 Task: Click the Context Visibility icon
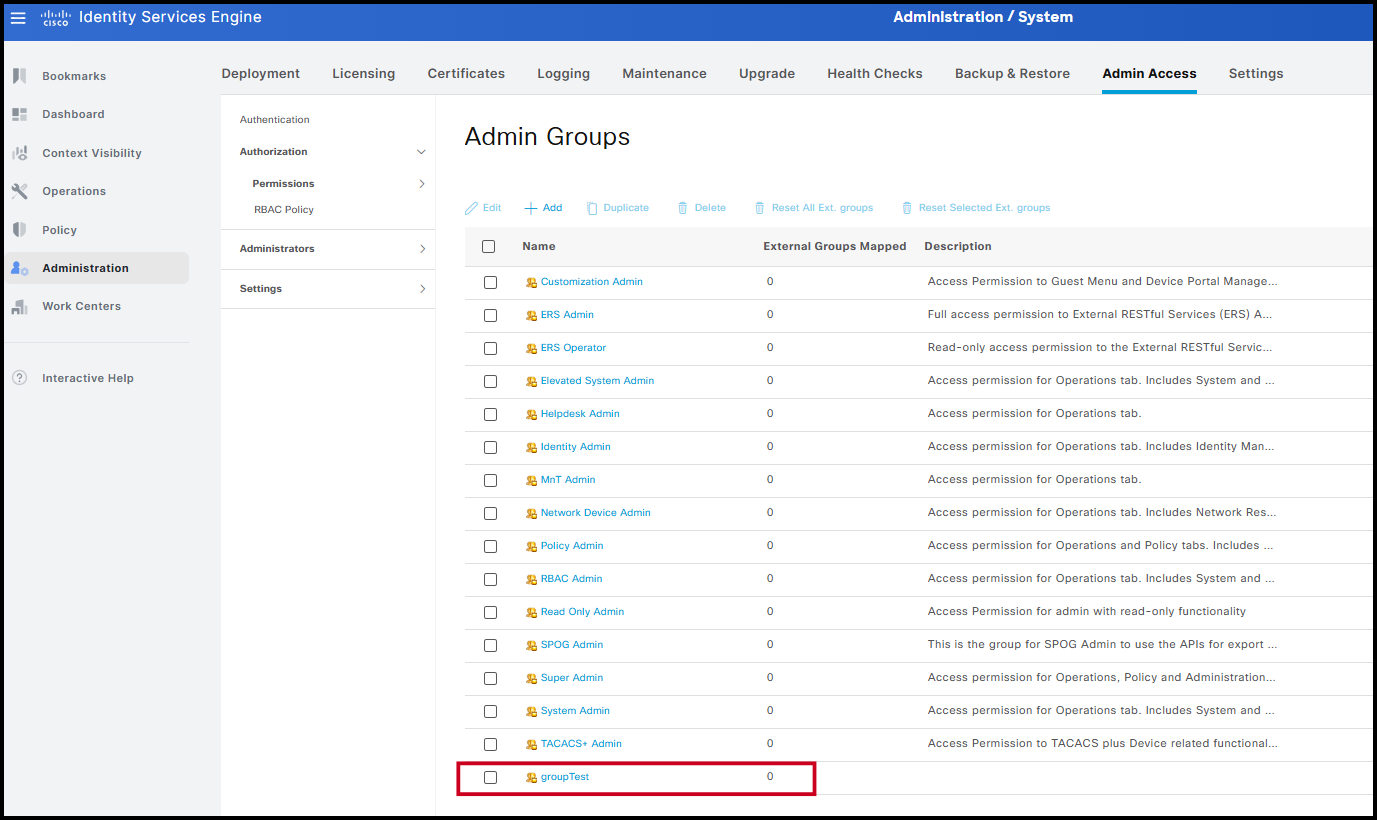[x=19, y=153]
